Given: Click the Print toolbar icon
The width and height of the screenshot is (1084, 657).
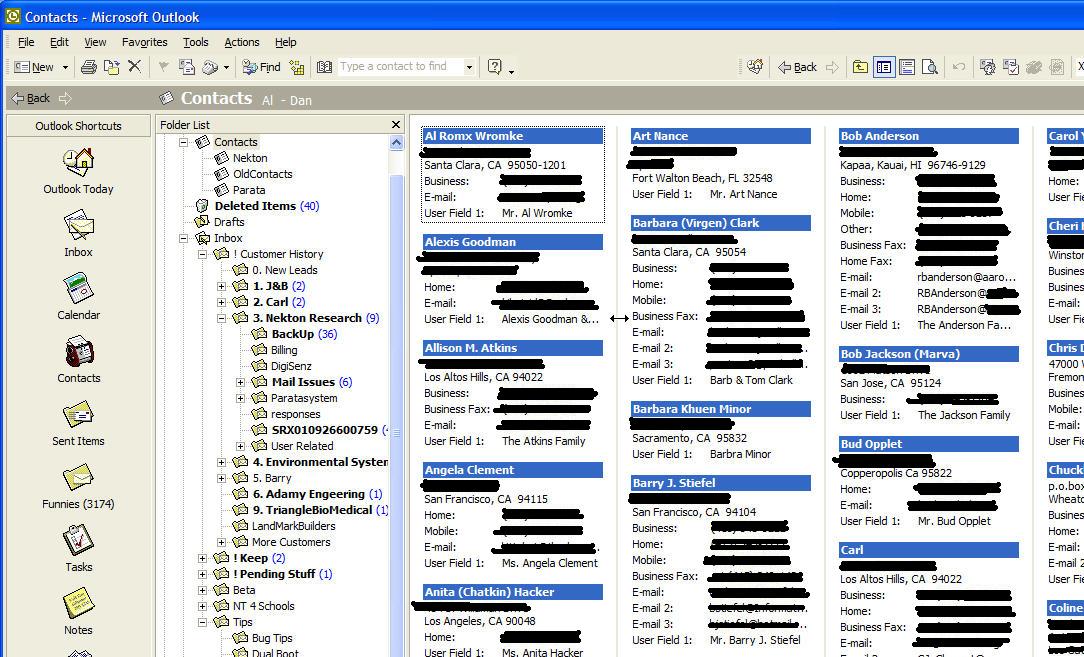Looking at the screenshot, I should pos(88,67).
